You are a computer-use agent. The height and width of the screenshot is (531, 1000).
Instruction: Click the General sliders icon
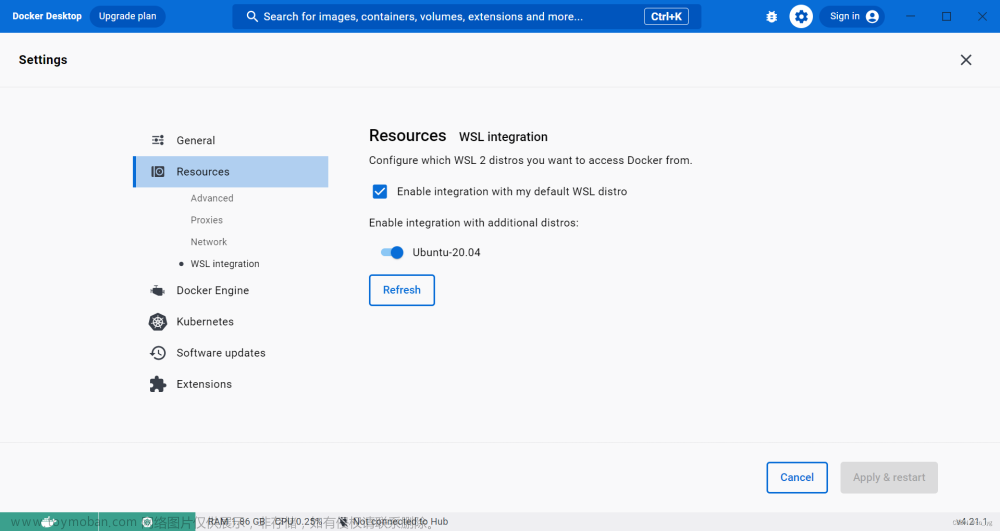coord(158,140)
